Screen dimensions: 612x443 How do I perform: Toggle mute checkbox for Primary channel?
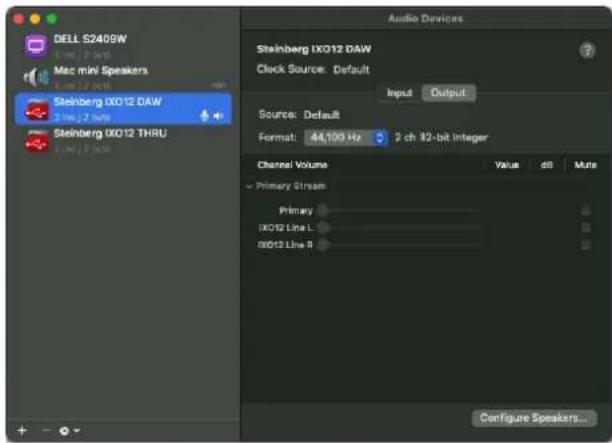click(585, 211)
